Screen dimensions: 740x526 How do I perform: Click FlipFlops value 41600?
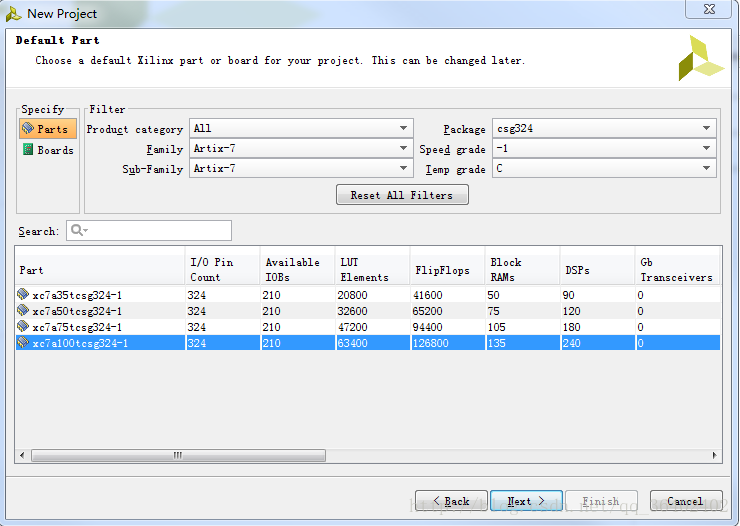[428, 295]
